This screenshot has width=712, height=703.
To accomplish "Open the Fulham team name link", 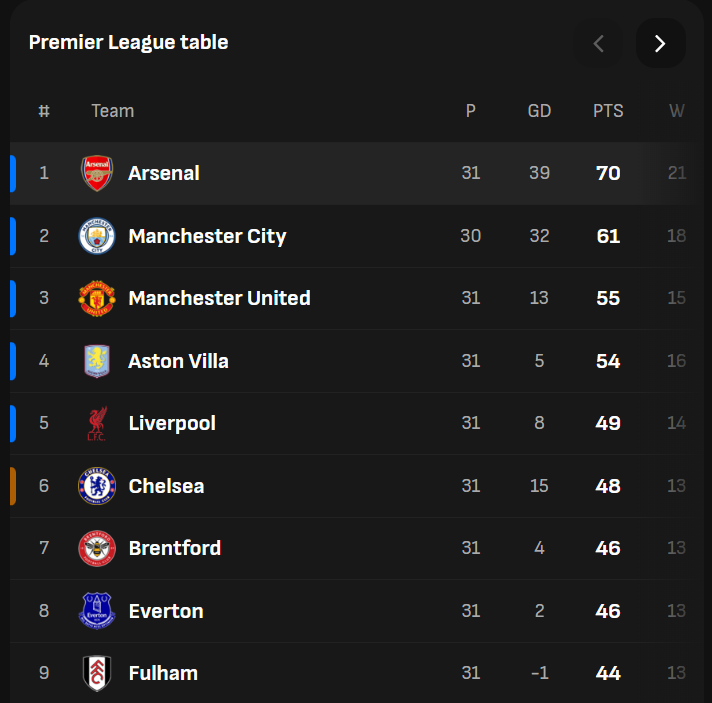I will pos(163,673).
